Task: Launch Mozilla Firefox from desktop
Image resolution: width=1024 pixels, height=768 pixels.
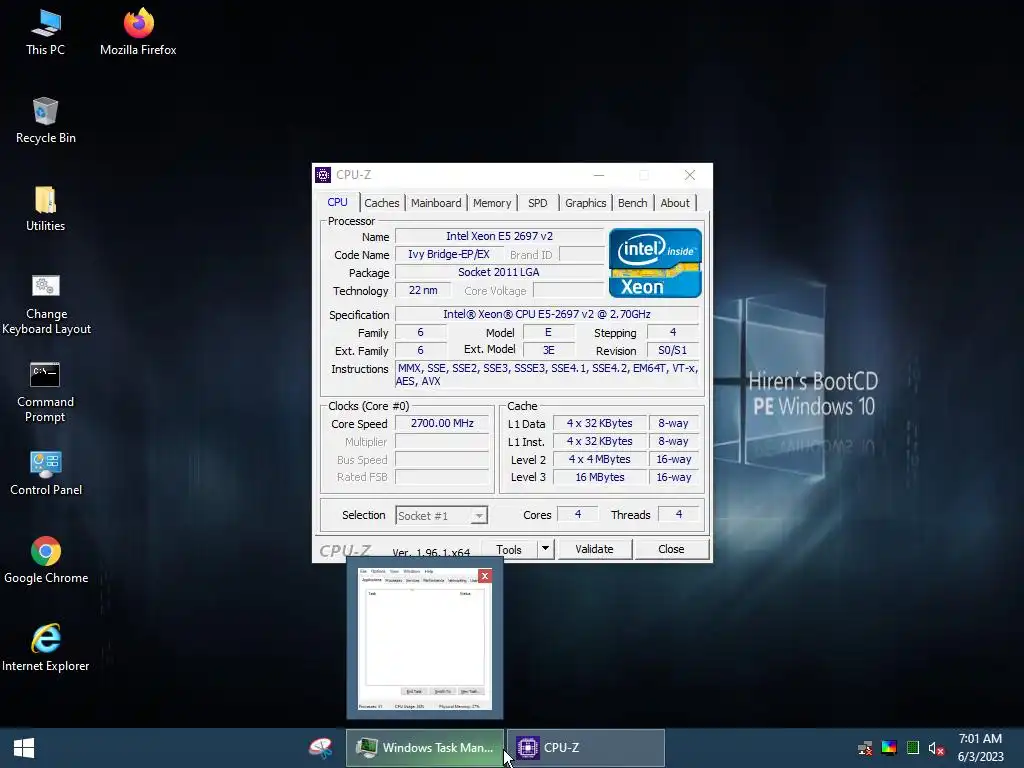Action: 138,32
